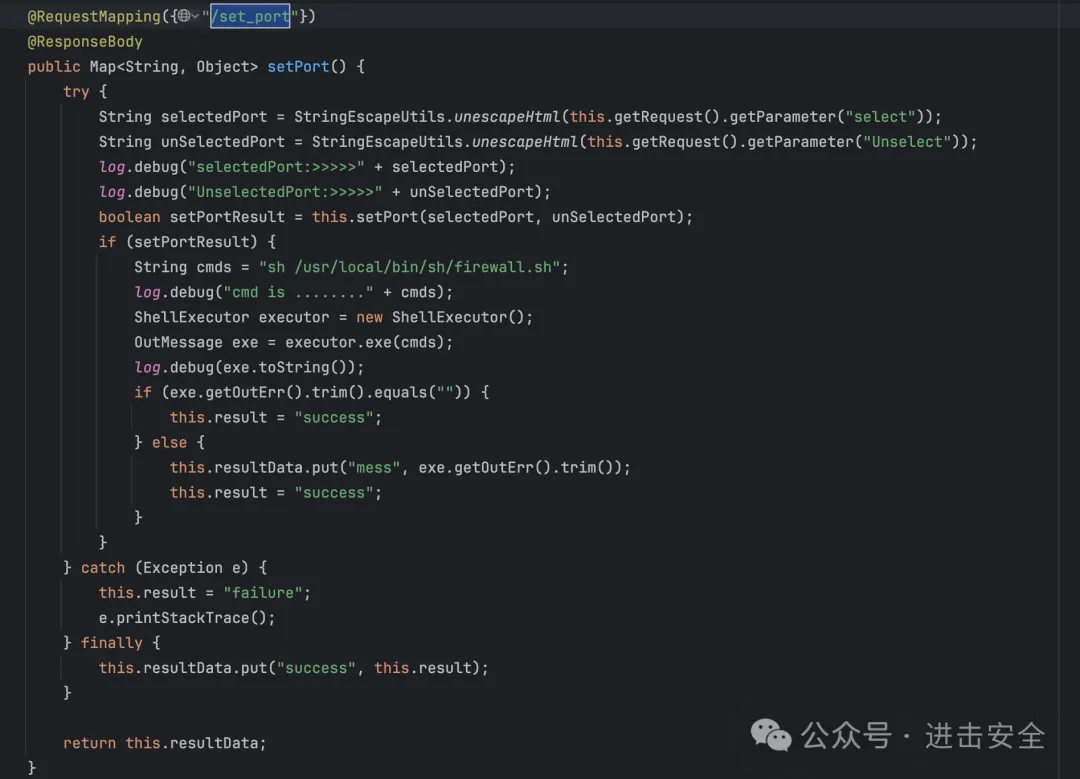Viewport: 1080px width, 779px height.
Task: Click the 进击安全 watermark text
Action: 985,737
